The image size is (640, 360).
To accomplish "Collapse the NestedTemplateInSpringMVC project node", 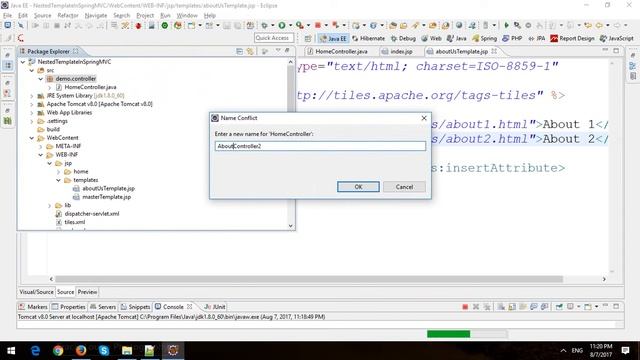I will (23, 62).
